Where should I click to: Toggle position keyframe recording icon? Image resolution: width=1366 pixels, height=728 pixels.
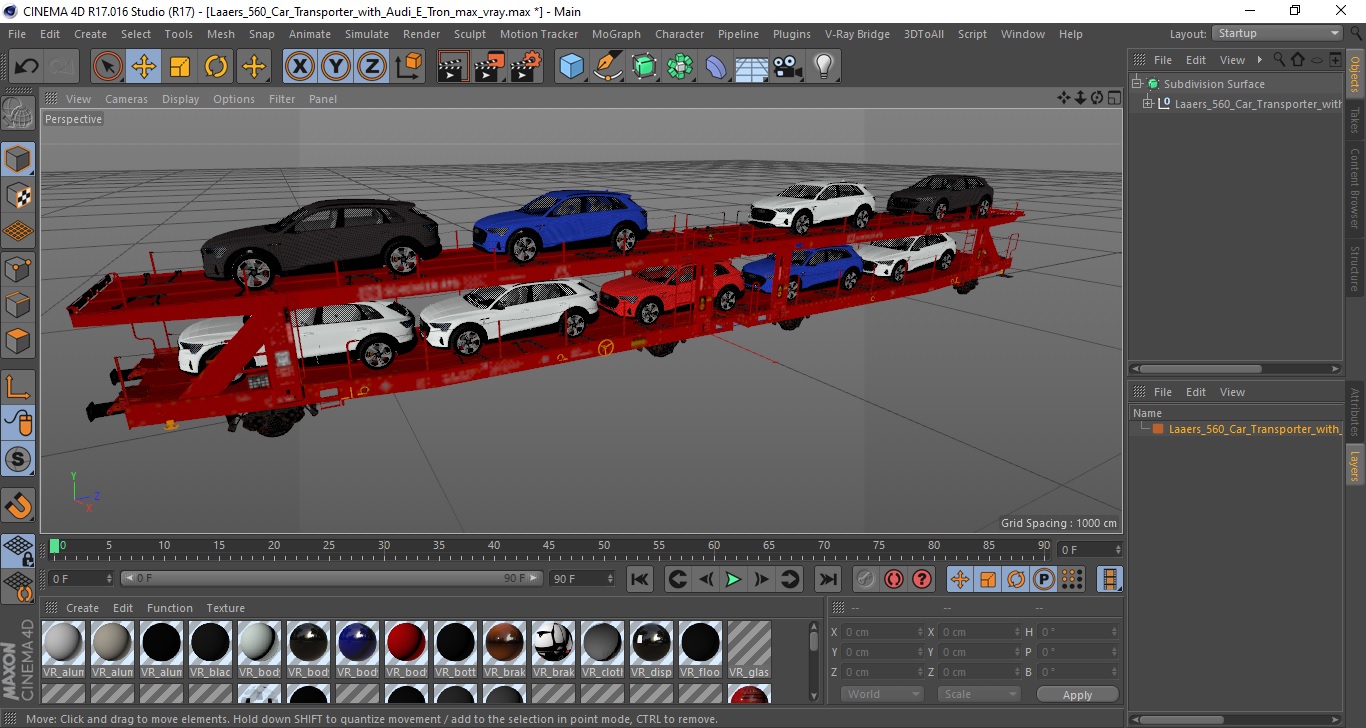[960, 579]
